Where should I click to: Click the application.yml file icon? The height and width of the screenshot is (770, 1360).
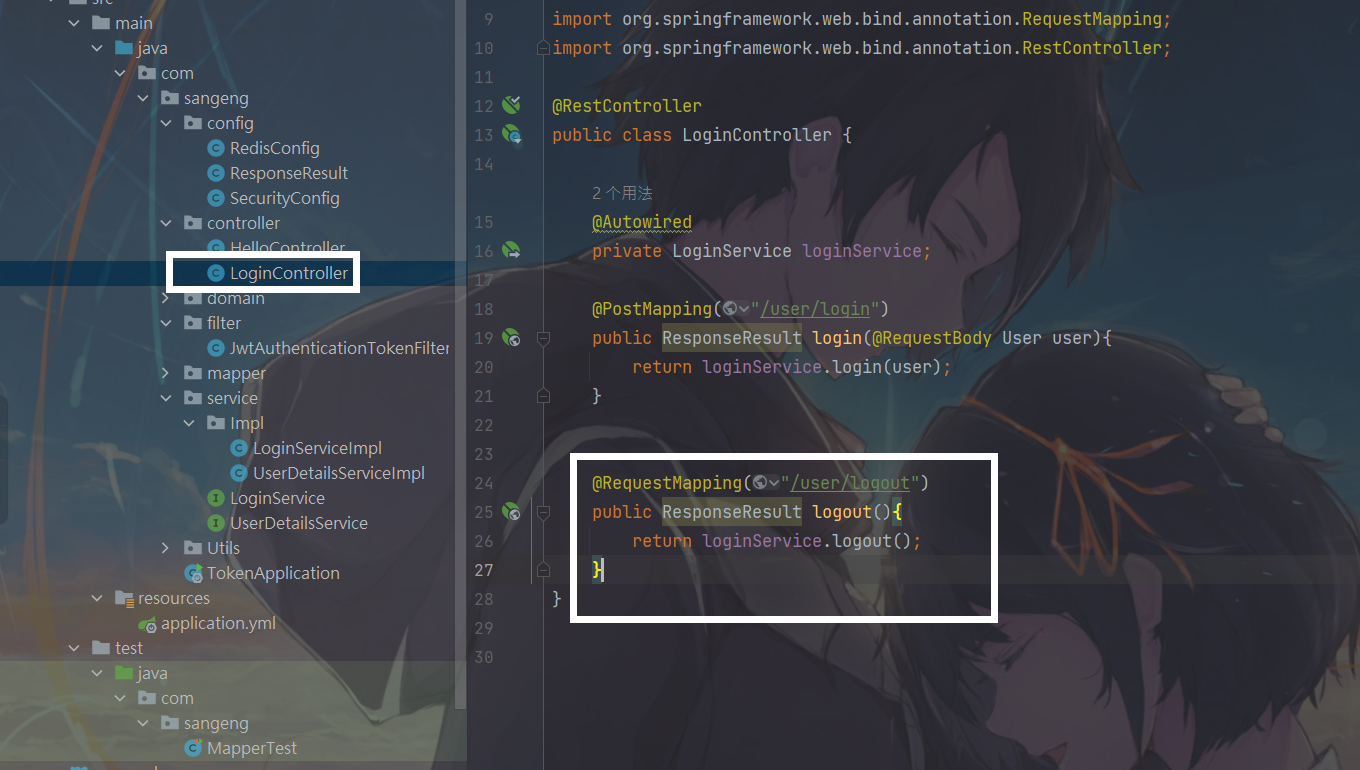[x=147, y=623]
